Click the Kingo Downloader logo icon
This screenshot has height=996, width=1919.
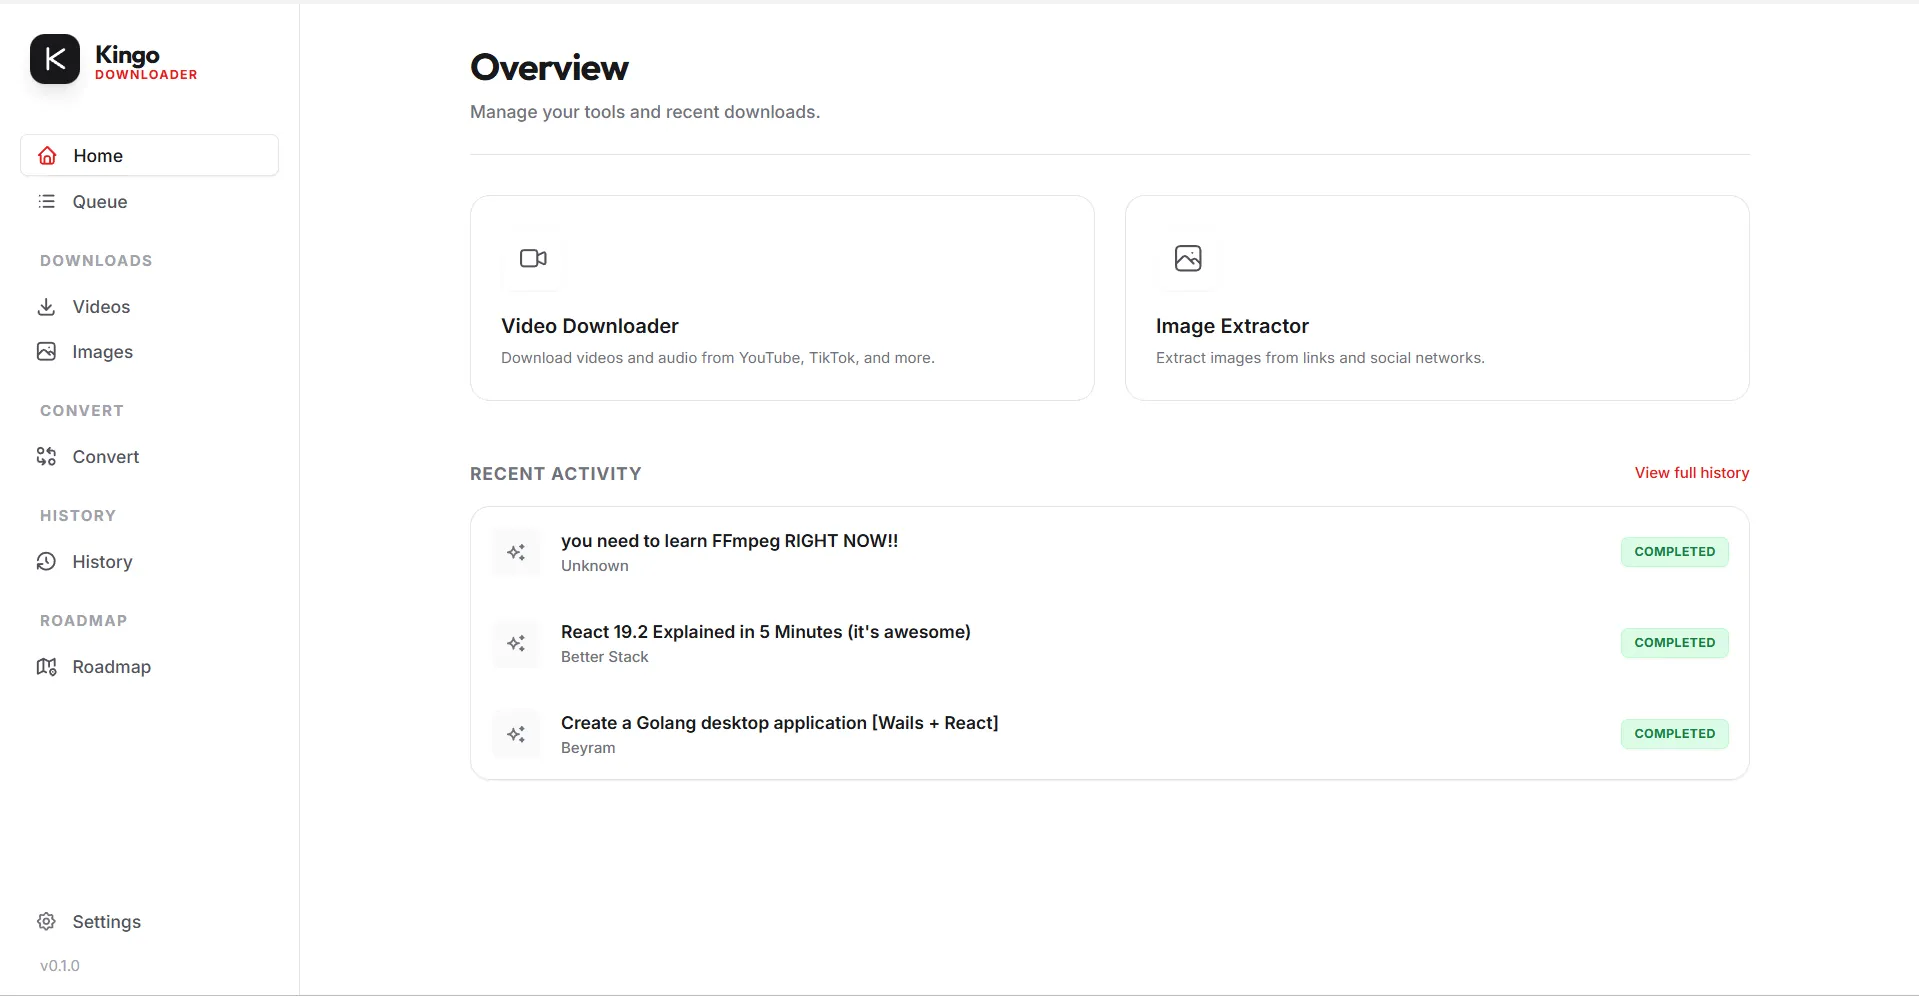(x=54, y=59)
